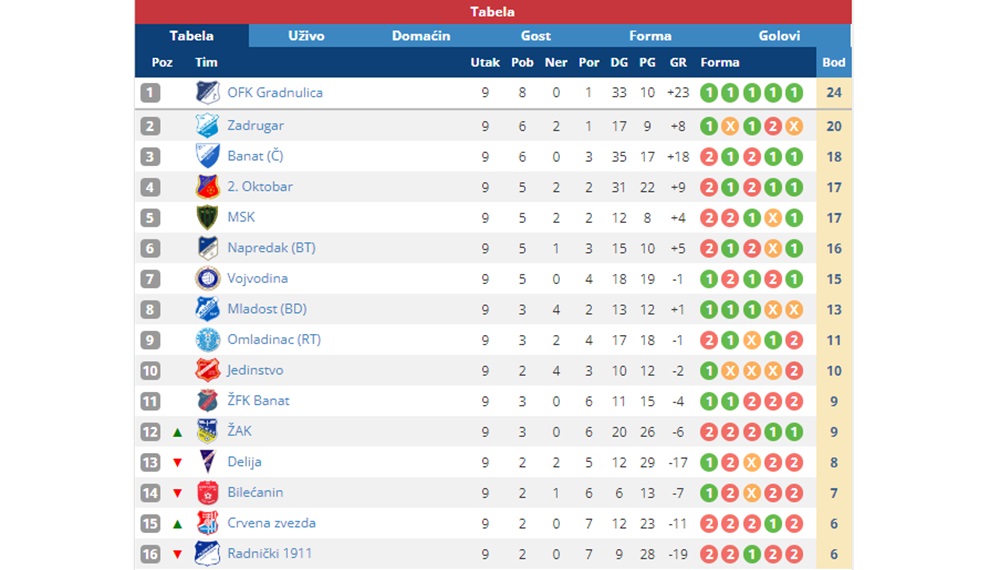Click the green up arrow beside ŽAK

(x=177, y=432)
